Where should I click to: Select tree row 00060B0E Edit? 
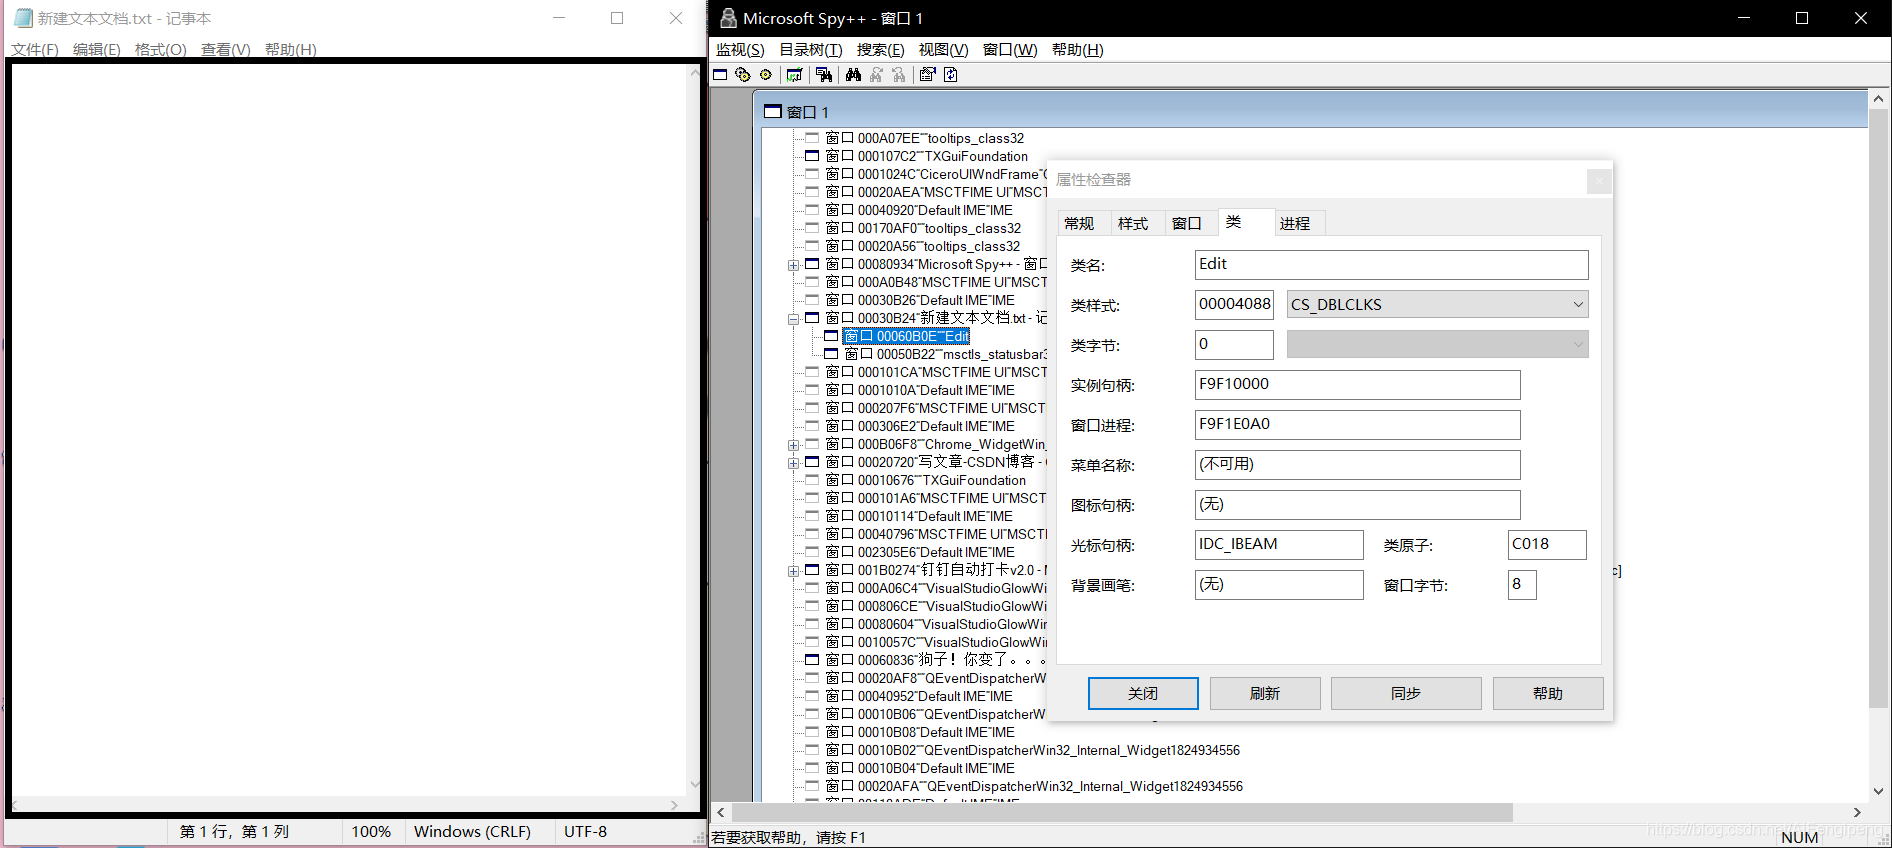tap(906, 336)
